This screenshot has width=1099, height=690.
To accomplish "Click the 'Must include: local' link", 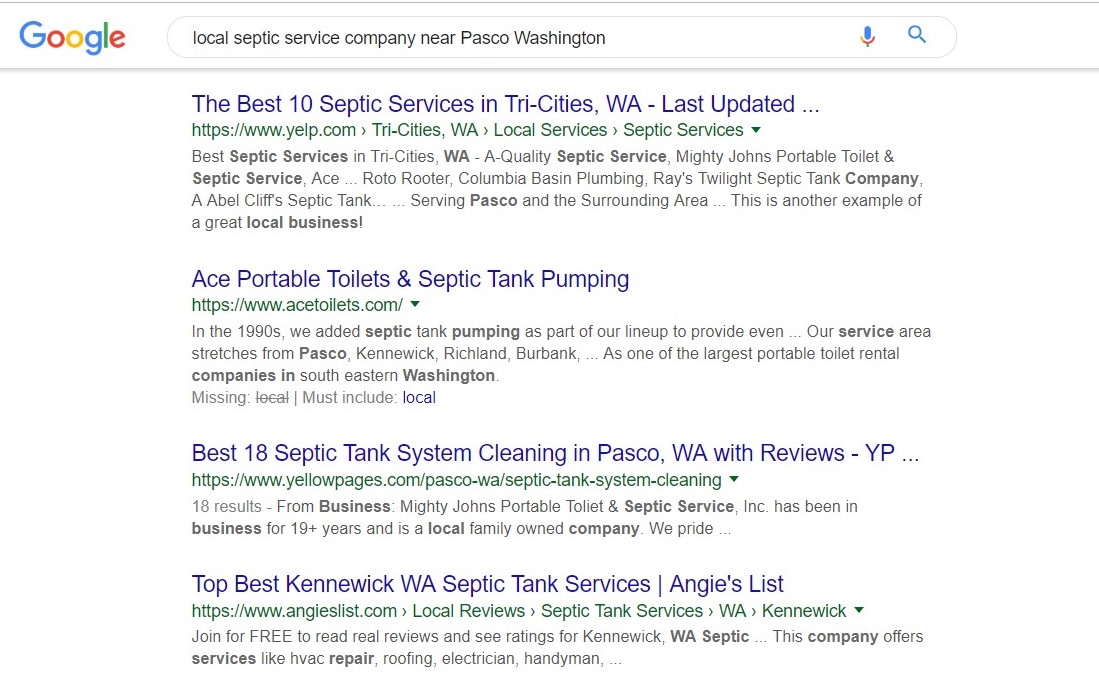I will (419, 398).
